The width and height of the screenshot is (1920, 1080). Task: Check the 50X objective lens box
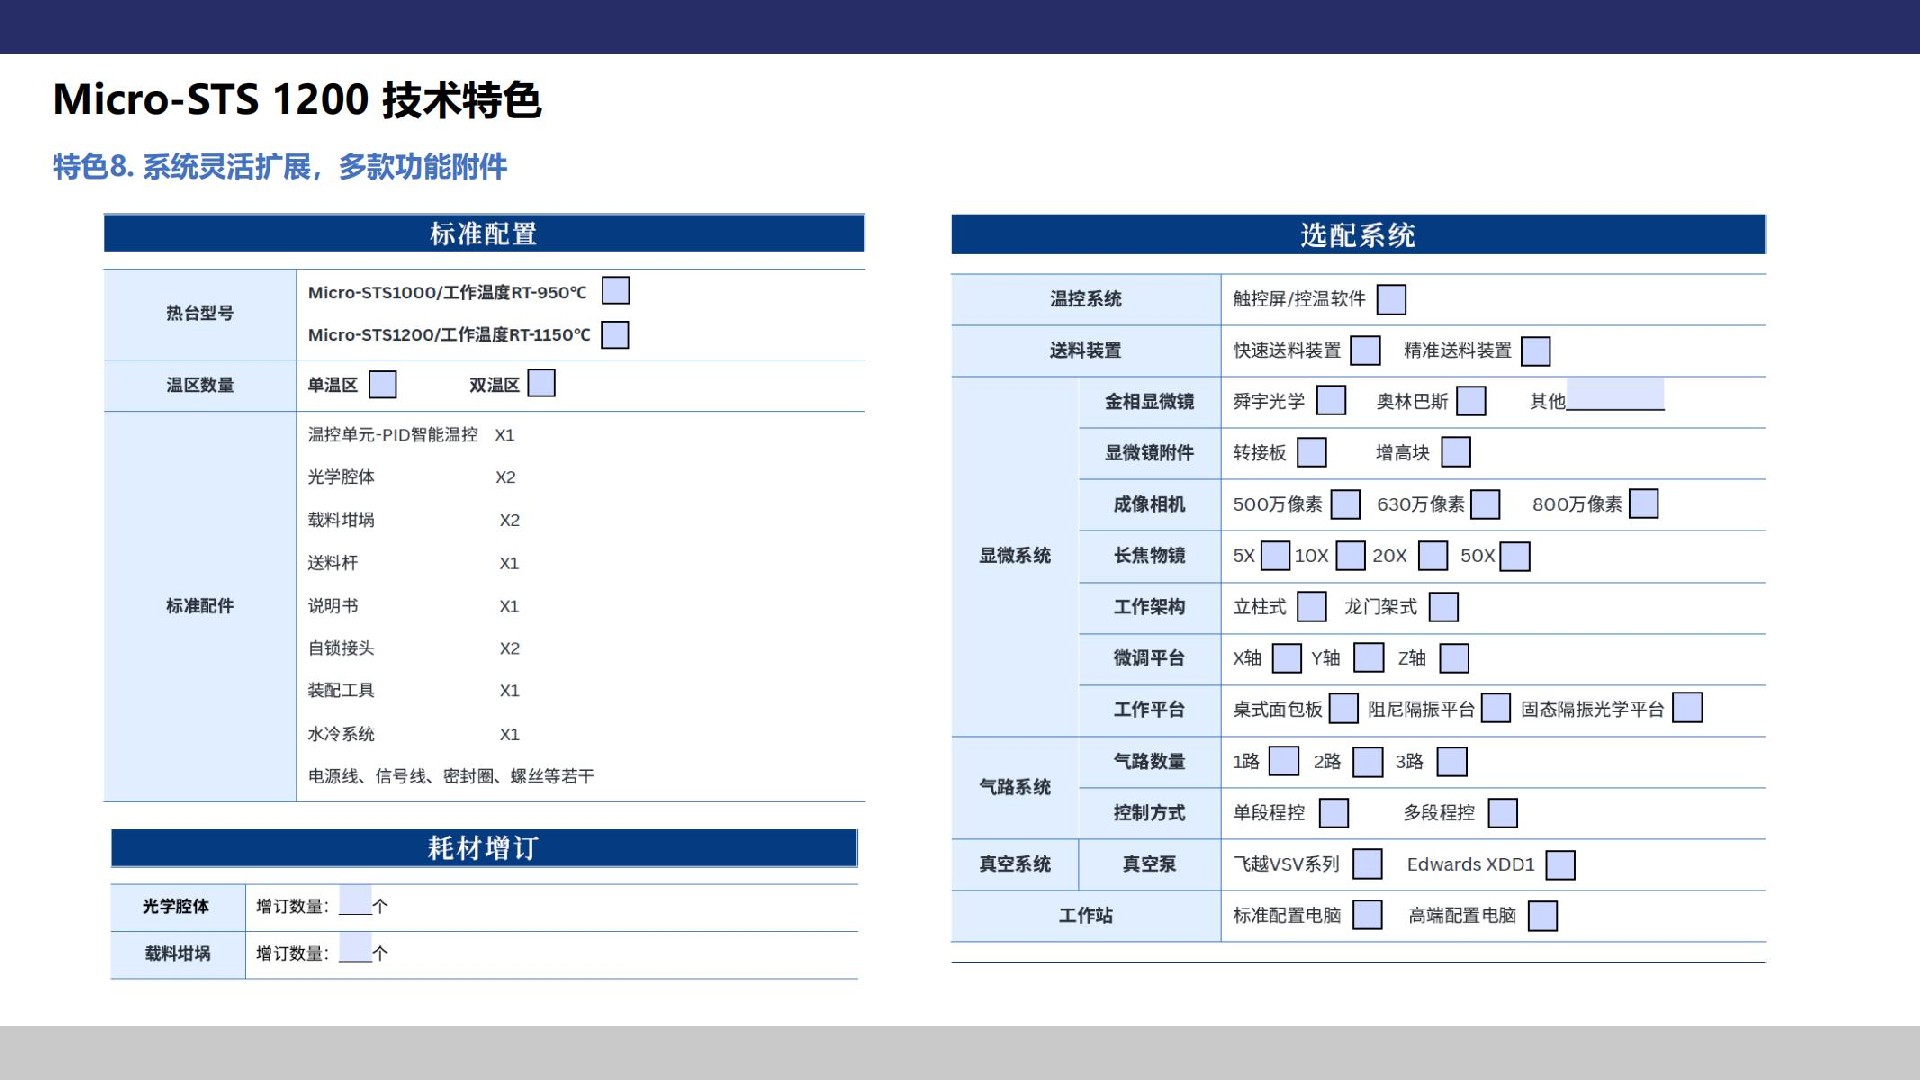click(x=1515, y=556)
